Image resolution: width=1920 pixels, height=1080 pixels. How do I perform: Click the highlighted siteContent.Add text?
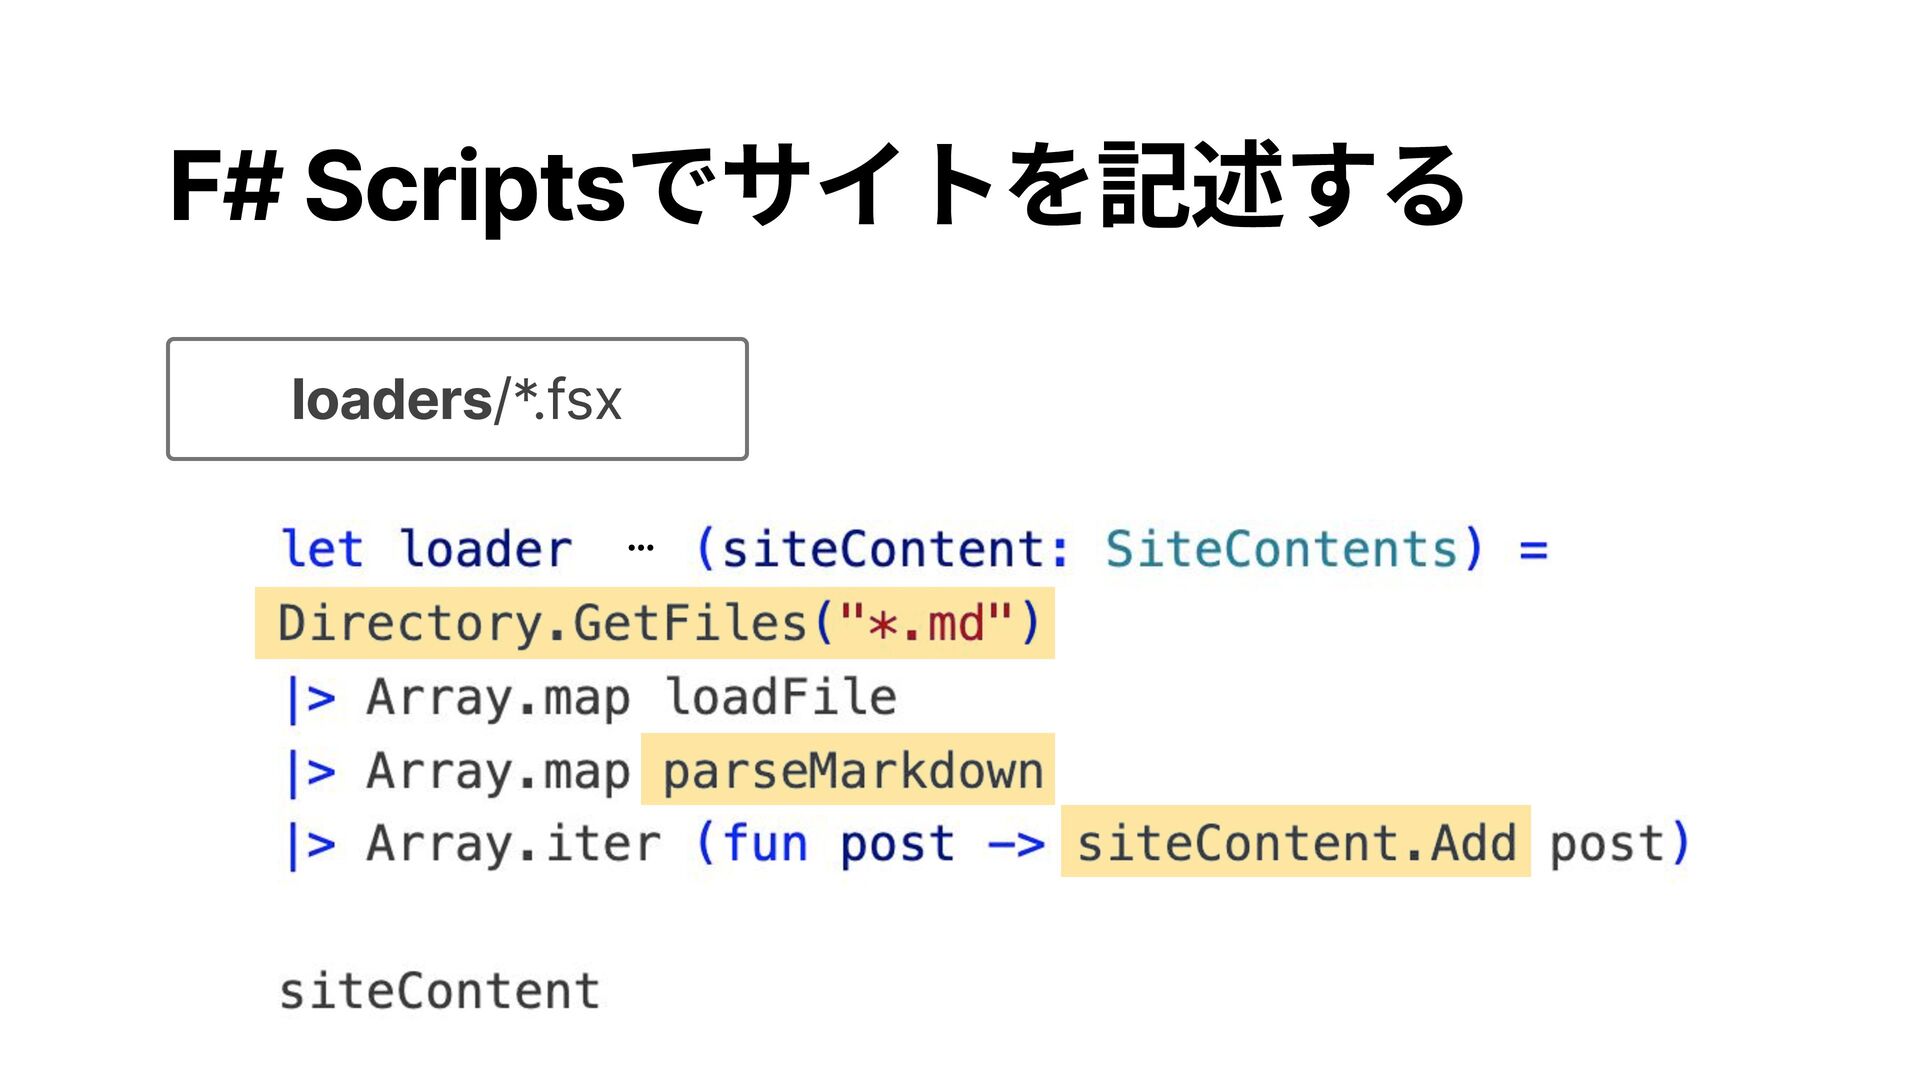tap(1296, 842)
